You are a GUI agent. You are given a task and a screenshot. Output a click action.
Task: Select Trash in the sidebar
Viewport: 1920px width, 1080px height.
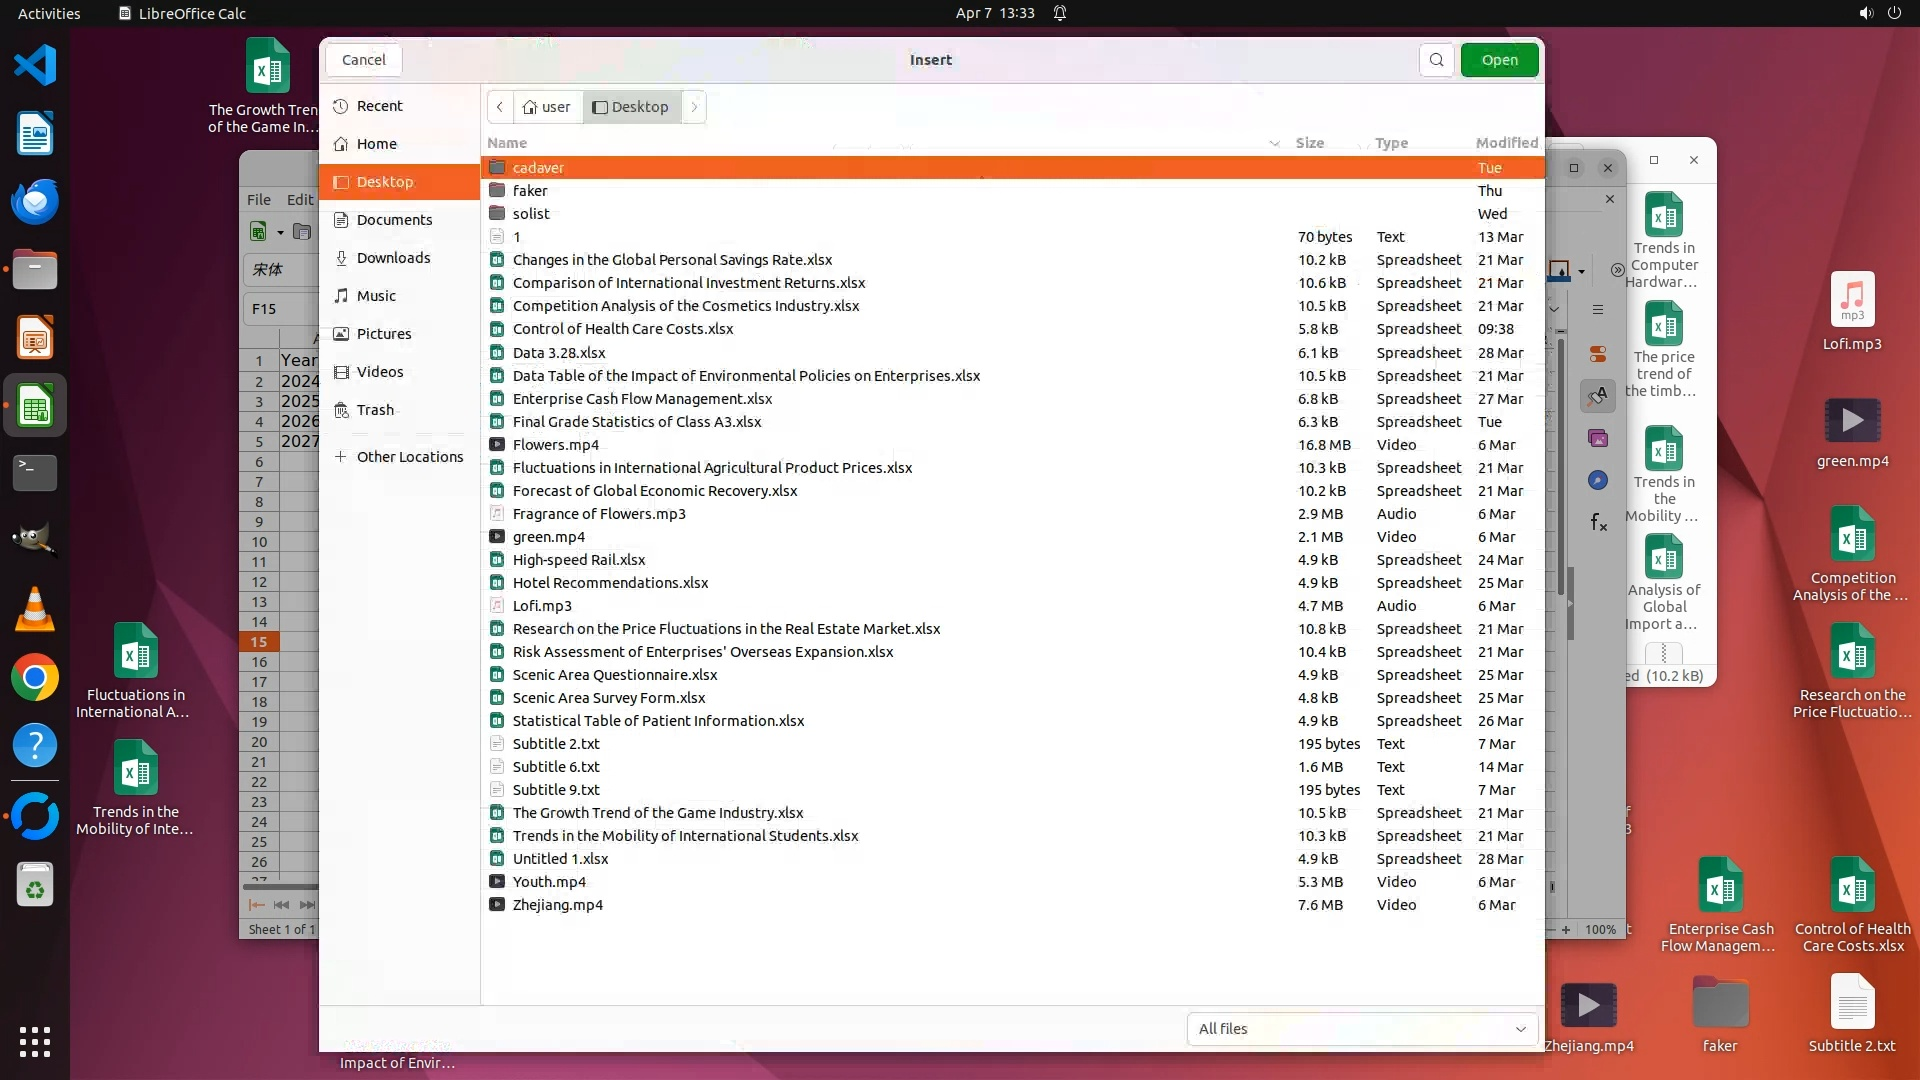coord(375,410)
